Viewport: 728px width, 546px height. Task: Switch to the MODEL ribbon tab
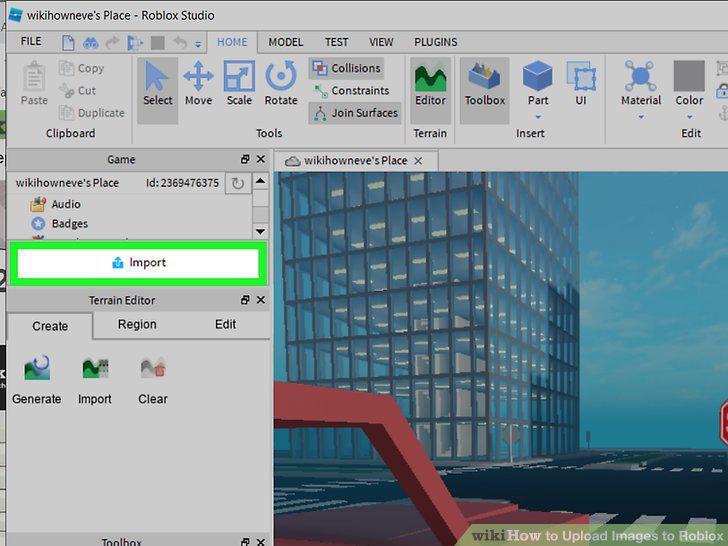pos(286,42)
